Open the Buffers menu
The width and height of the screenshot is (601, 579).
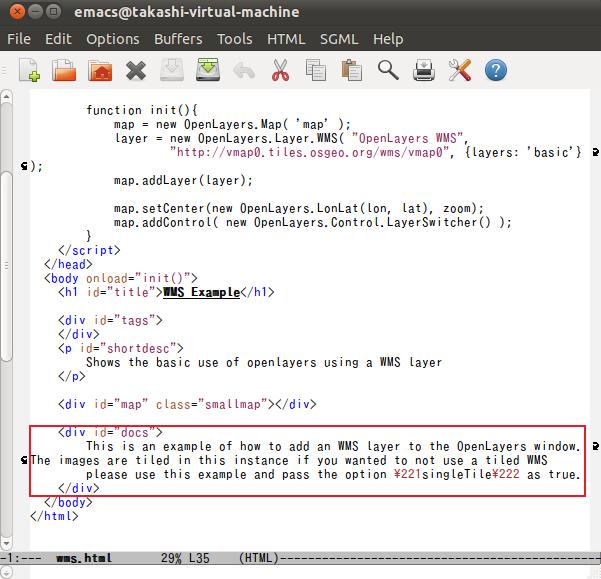click(x=178, y=39)
